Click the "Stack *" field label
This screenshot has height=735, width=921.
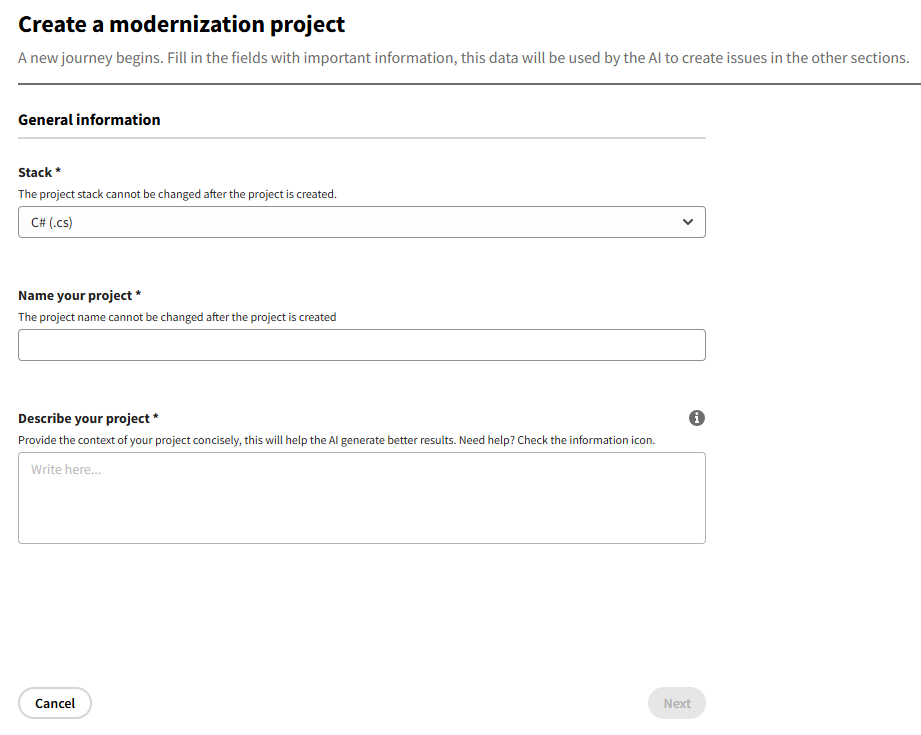click(40, 172)
